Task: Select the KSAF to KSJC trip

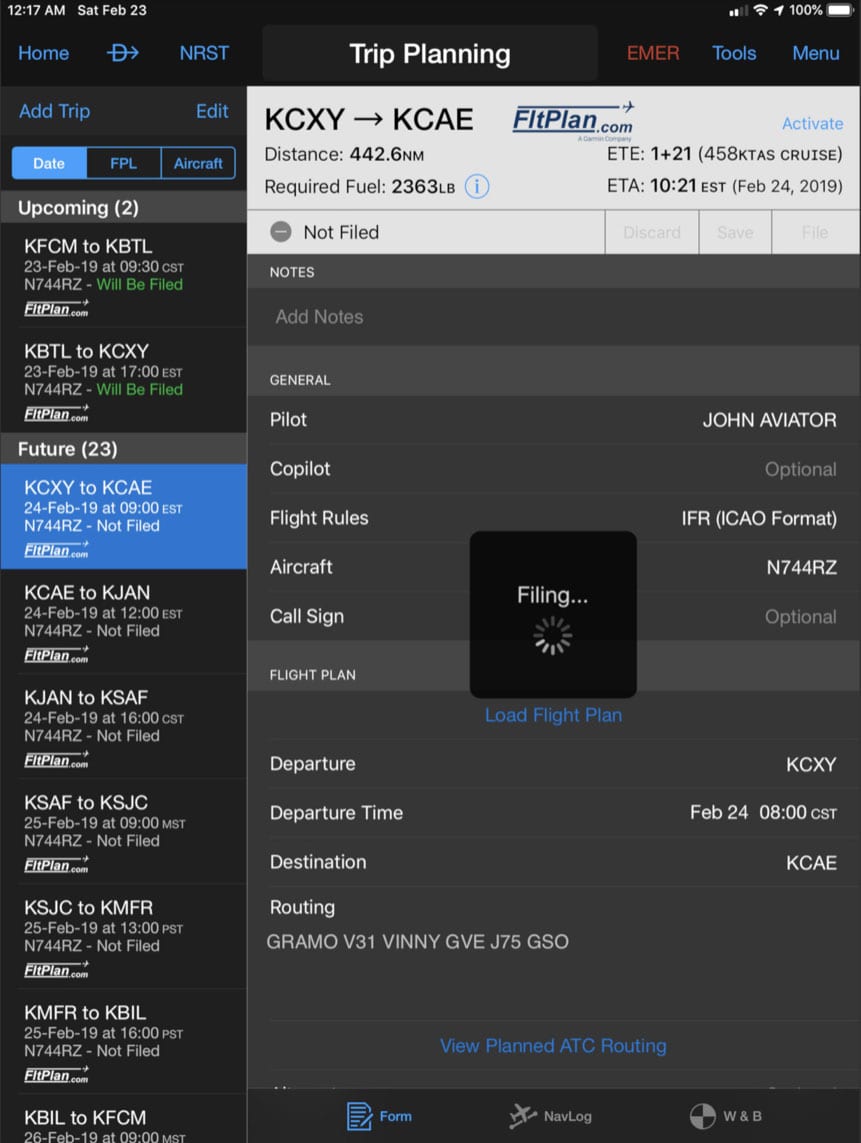Action: click(123, 831)
